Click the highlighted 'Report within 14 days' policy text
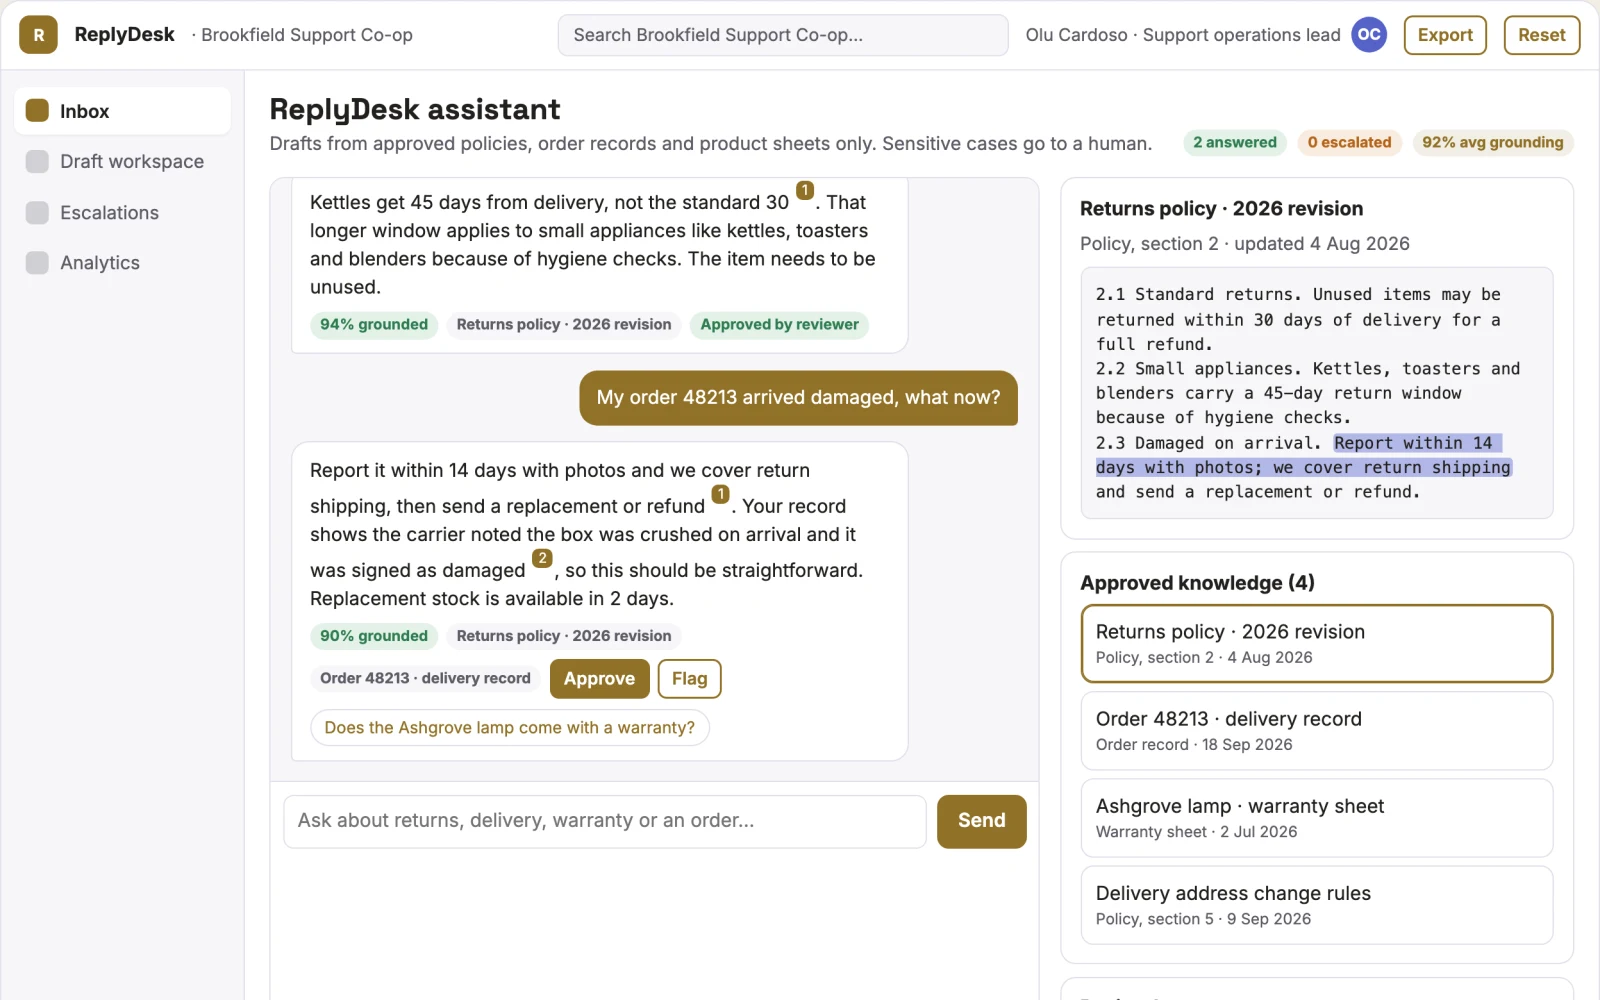The image size is (1600, 1000). 1304,455
